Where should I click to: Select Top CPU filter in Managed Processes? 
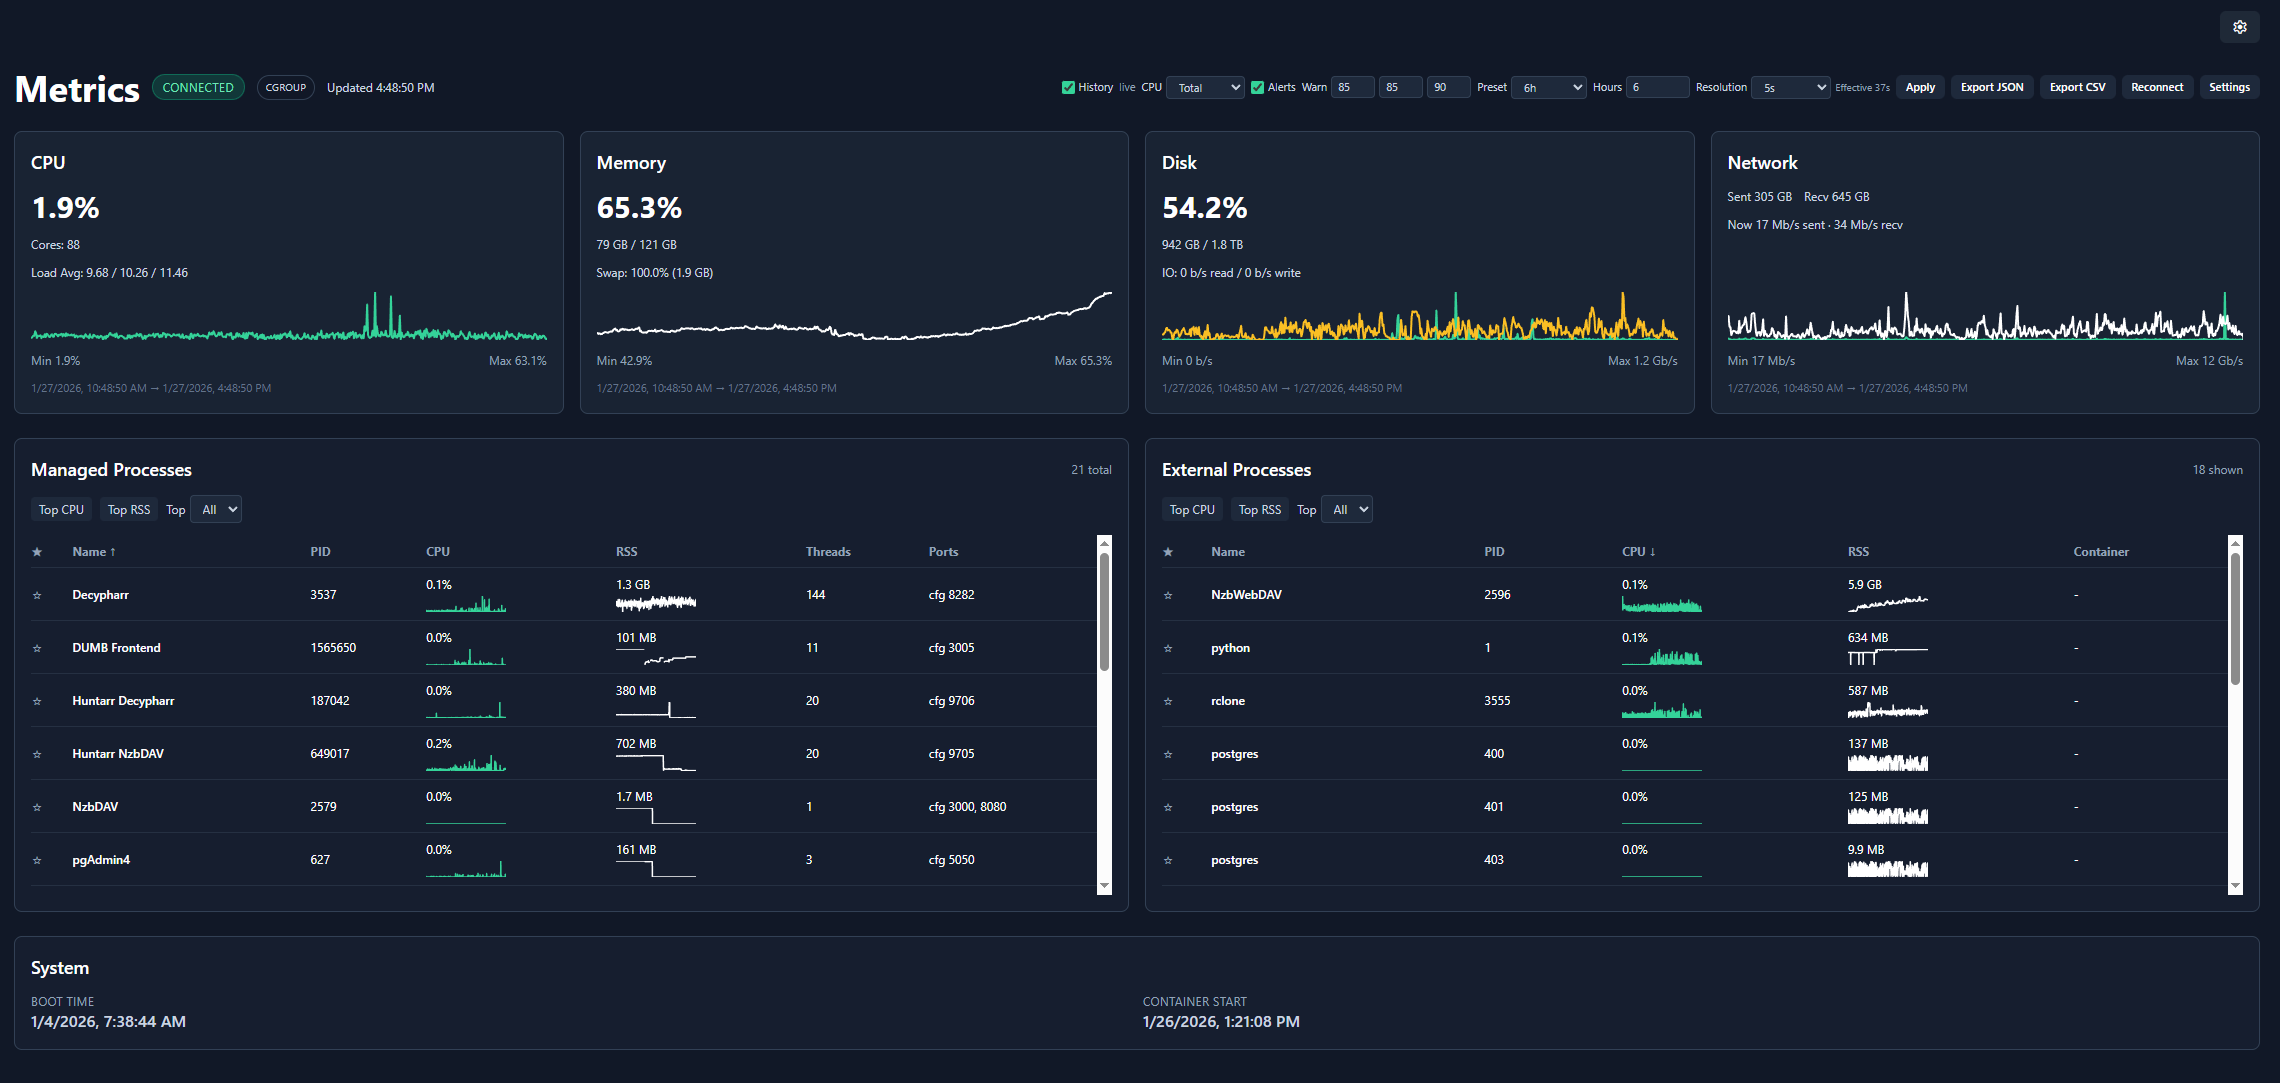60,509
